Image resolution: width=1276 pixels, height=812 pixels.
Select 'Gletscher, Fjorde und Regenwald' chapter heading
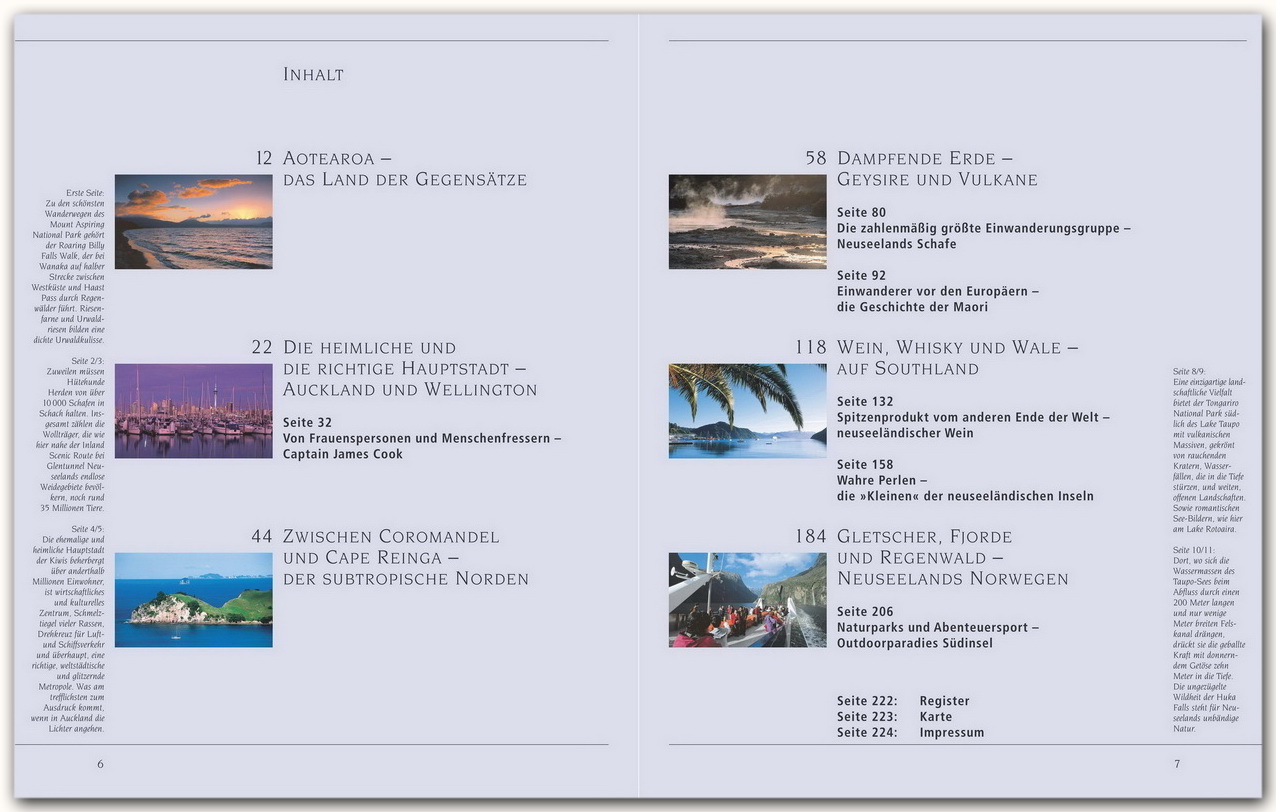click(x=952, y=558)
